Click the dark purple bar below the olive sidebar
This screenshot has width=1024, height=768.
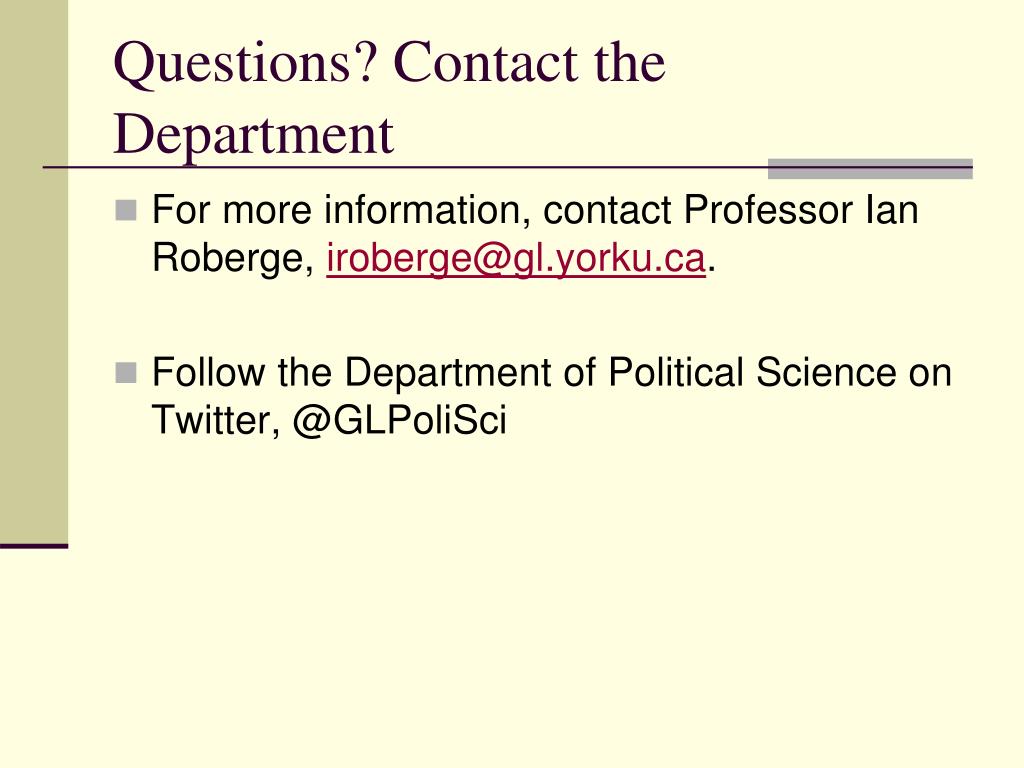click(34, 546)
